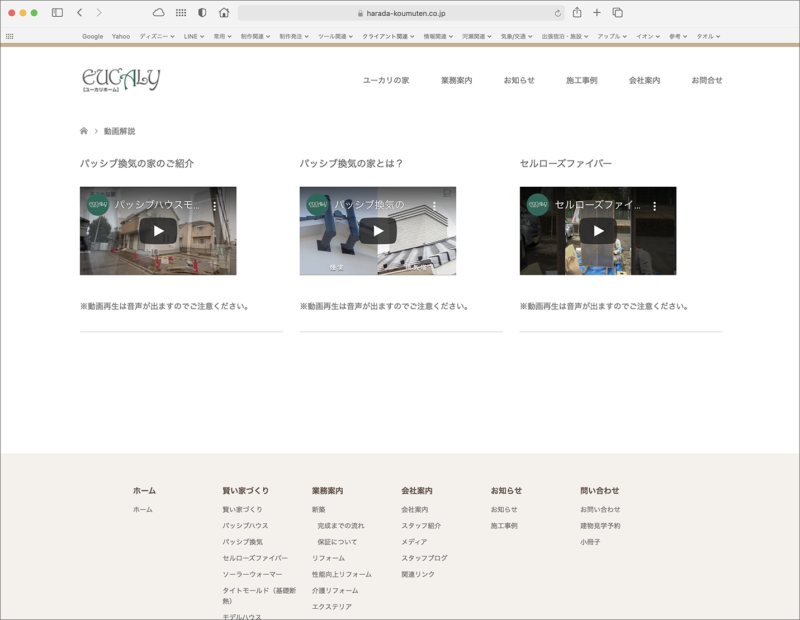The width and height of the screenshot is (800, 620).
Task: Expand the 出張宿泊・施設 bookmark folder
Action: pyautogui.click(x=565, y=36)
